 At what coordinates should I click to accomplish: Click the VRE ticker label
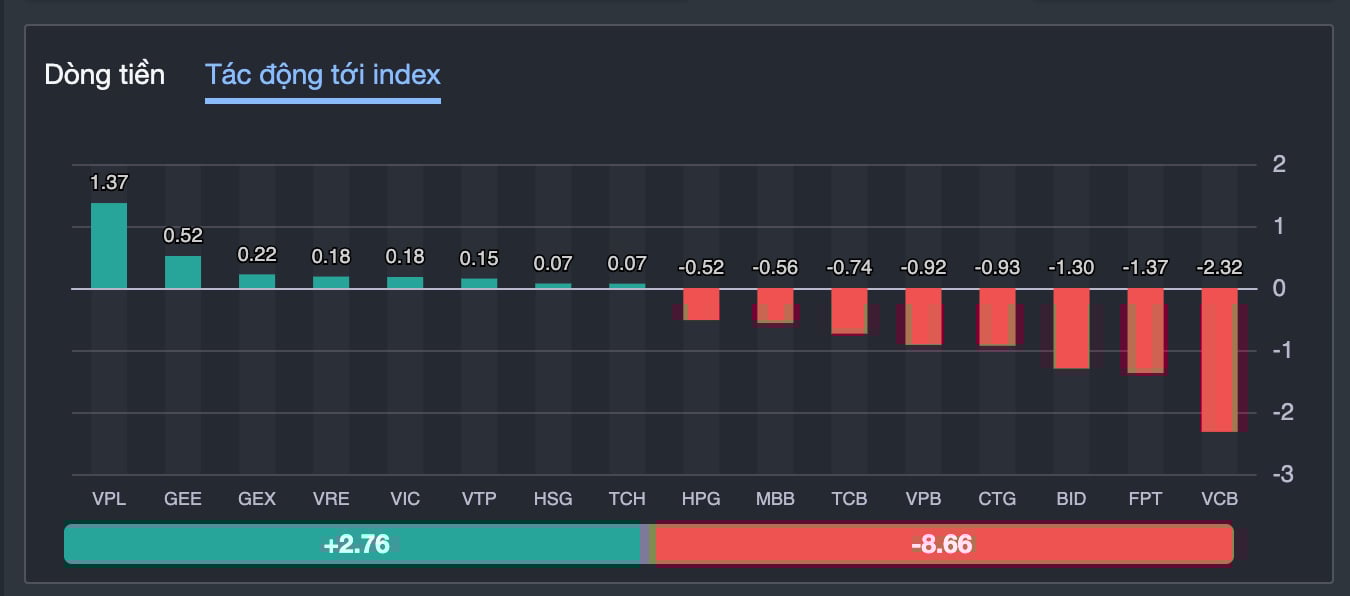(x=331, y=498)
